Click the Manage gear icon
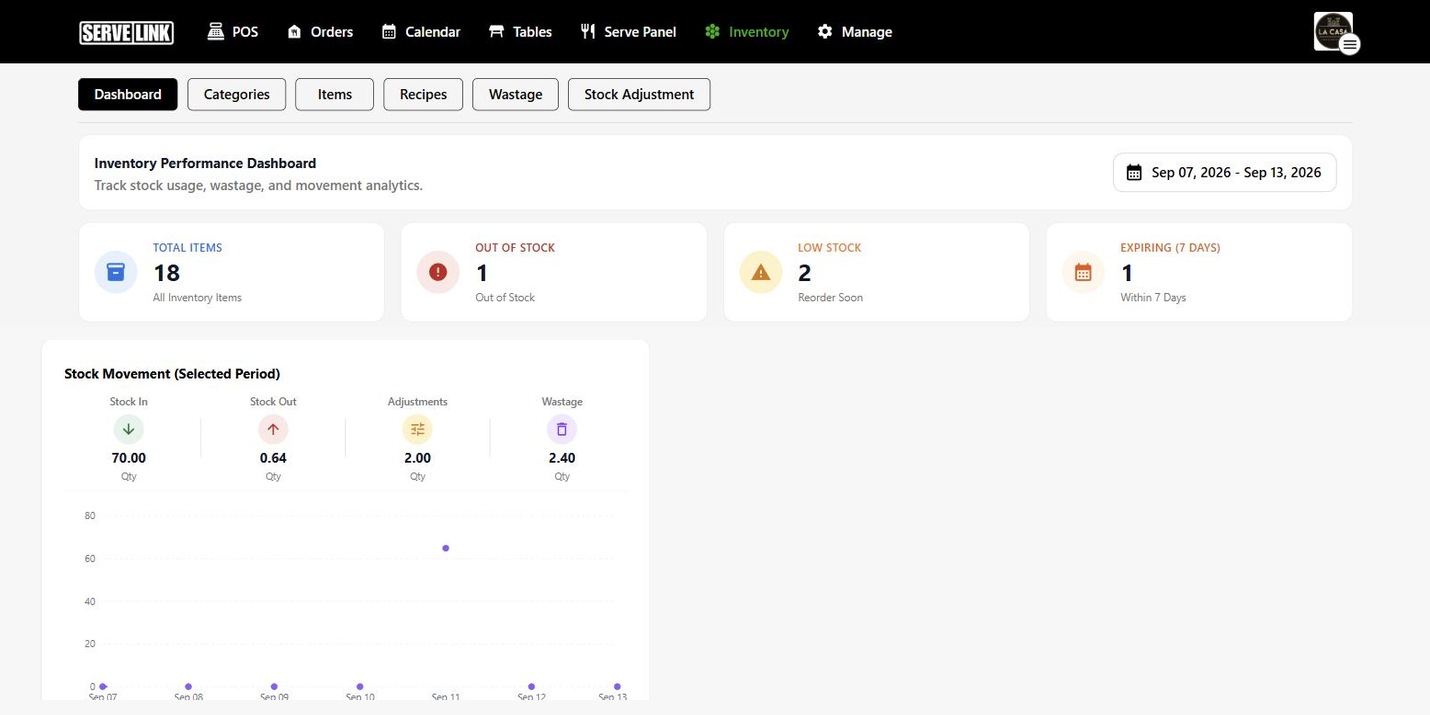The width and height of the screenshot is (1430, 715). (x=825, y=32)
